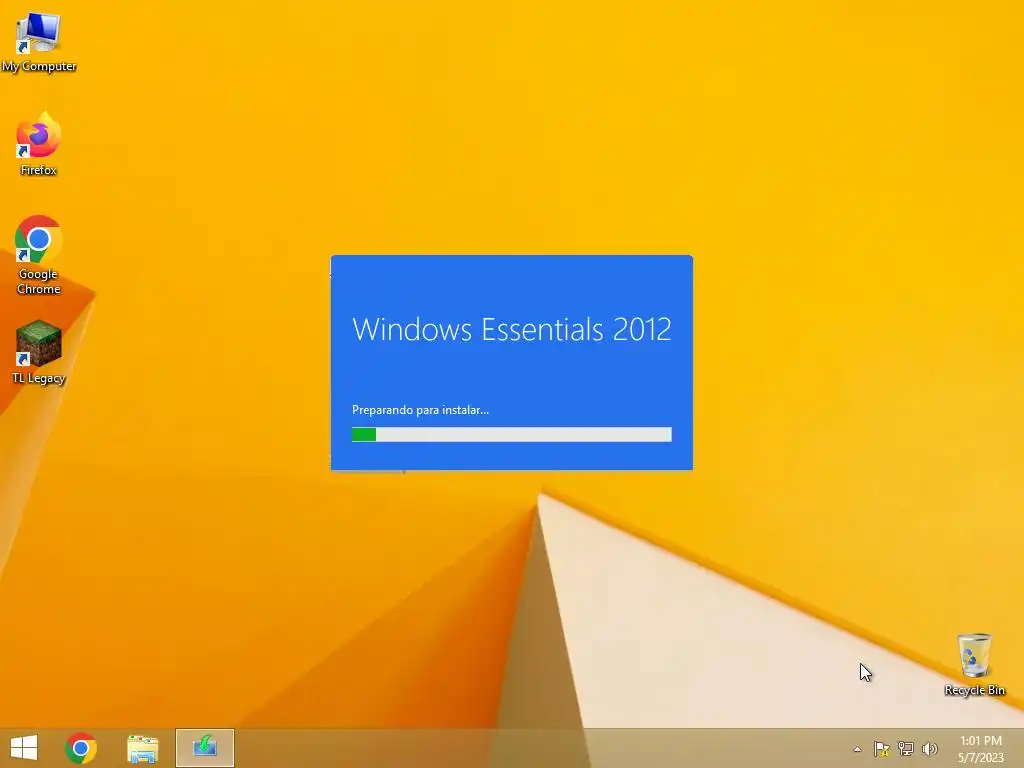This screenshot has width=1024, height=768.
Task: Open the Recycle Bin on the desktop
Action: [974, 664]
